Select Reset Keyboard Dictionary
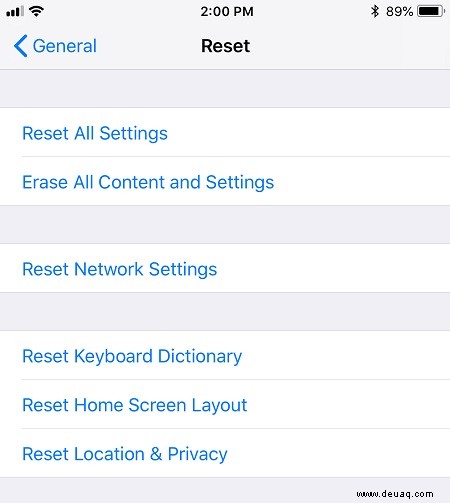The height and width of the screenshot is (503, 450). pyautogui.click(x=225, y=355)
